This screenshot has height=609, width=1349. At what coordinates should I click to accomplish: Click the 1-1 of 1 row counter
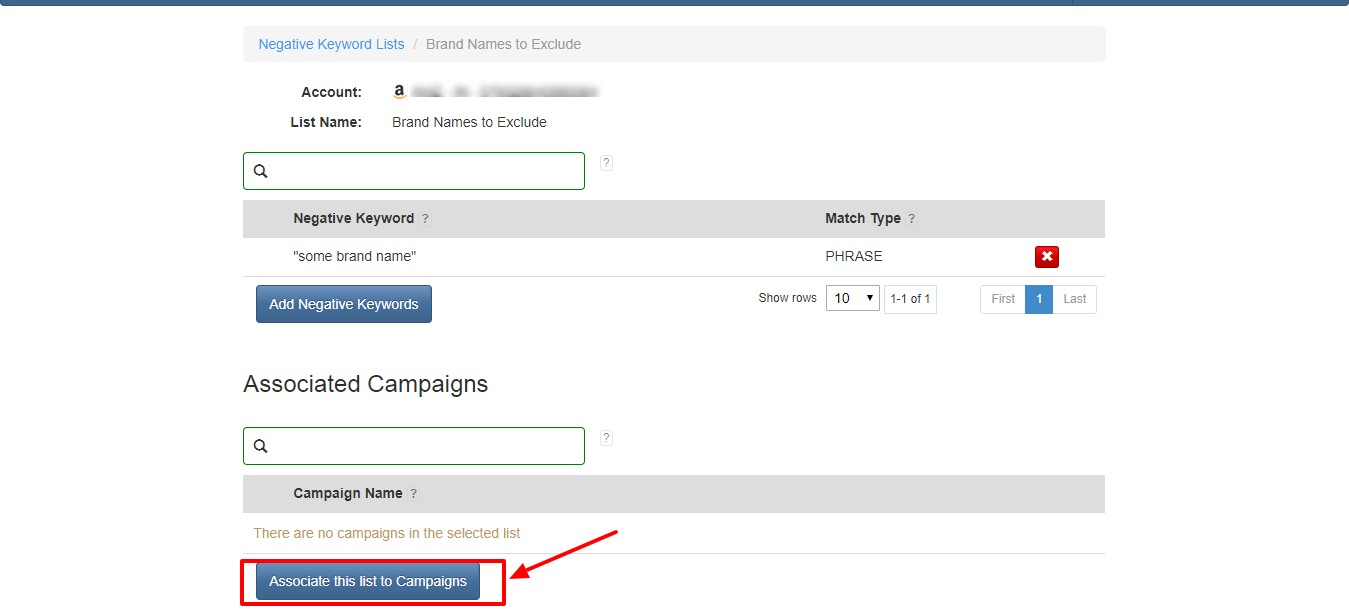click(910, 299)
